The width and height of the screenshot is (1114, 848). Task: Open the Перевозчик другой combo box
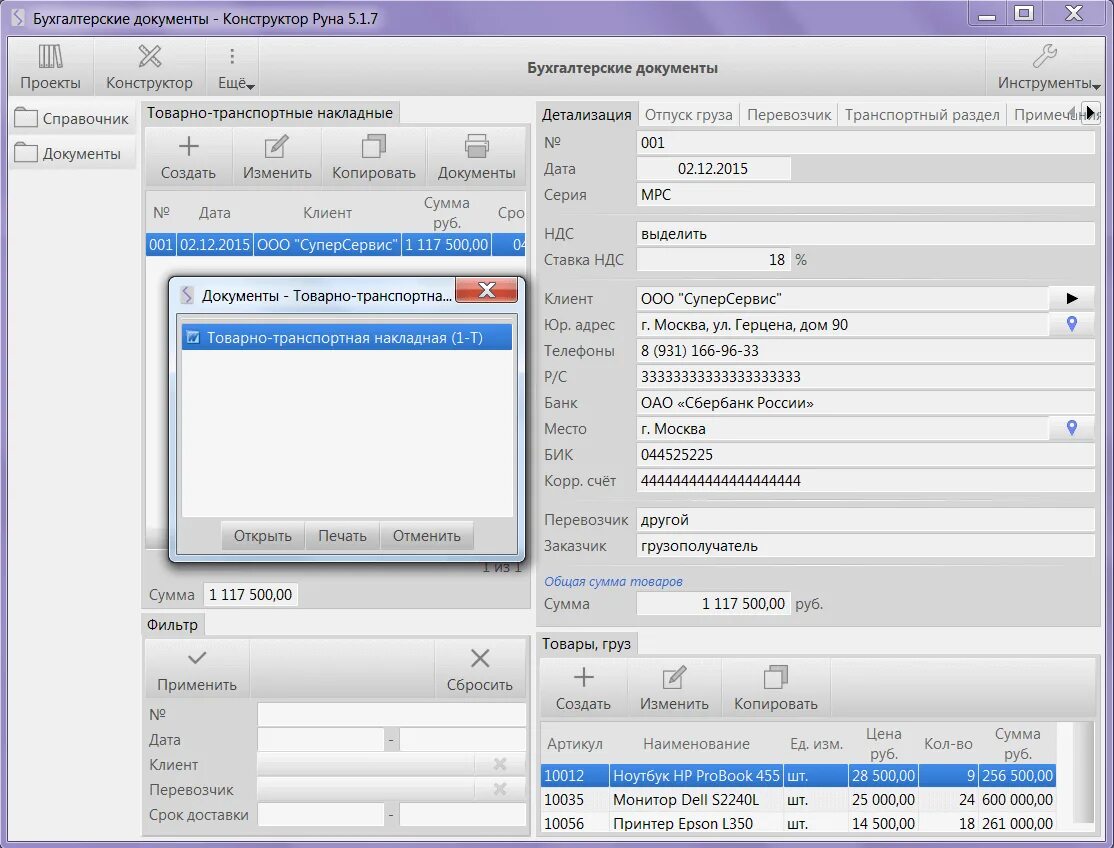coord(865,520)
